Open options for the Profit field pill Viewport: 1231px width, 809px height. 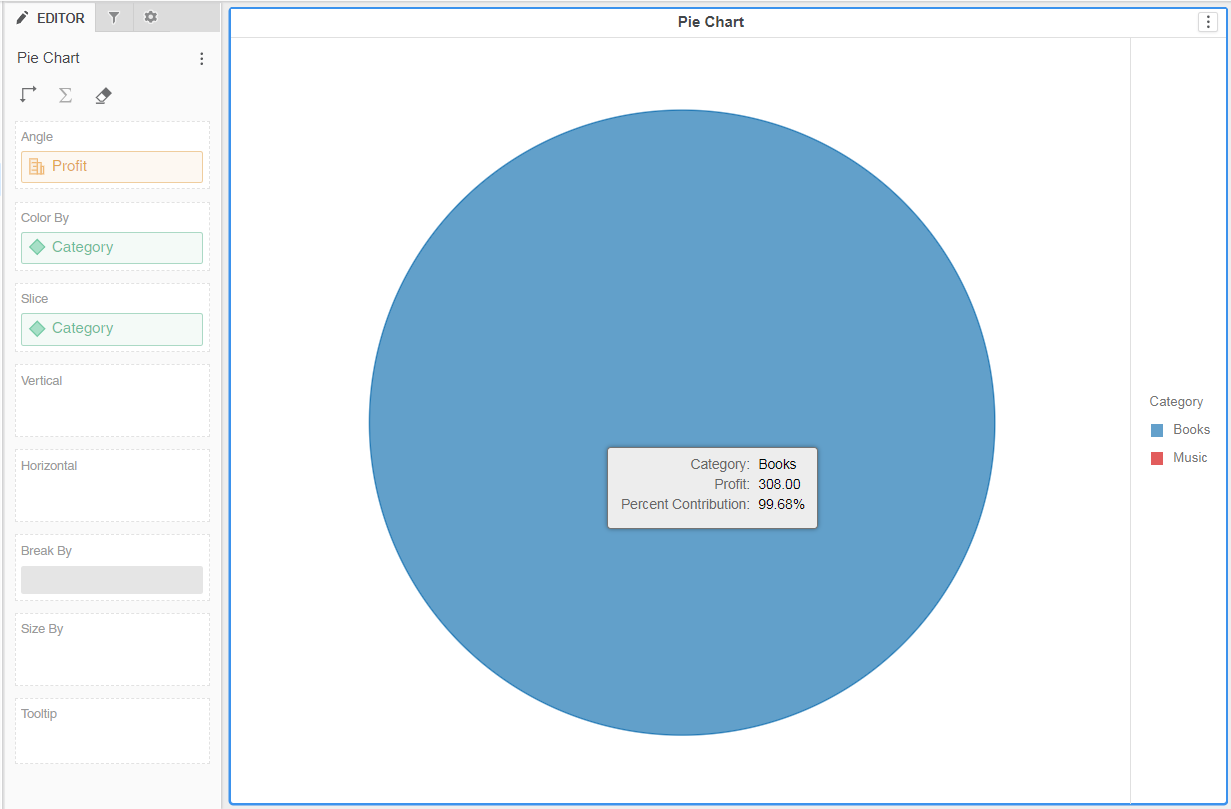pos(111,166)
